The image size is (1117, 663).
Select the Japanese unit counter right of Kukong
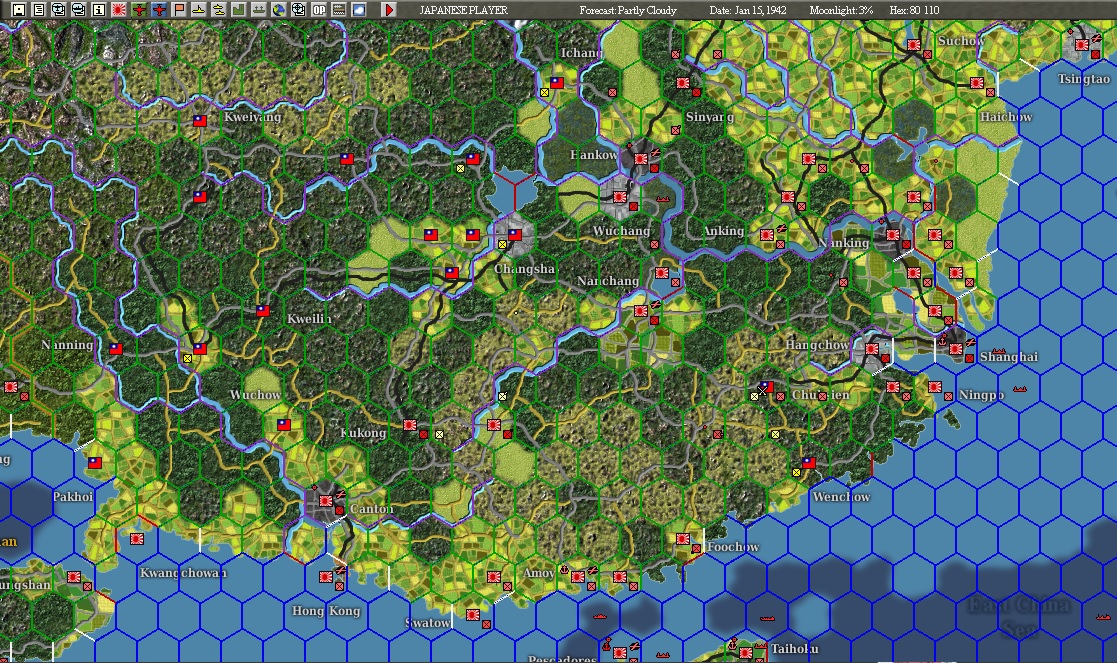[410, 425]
